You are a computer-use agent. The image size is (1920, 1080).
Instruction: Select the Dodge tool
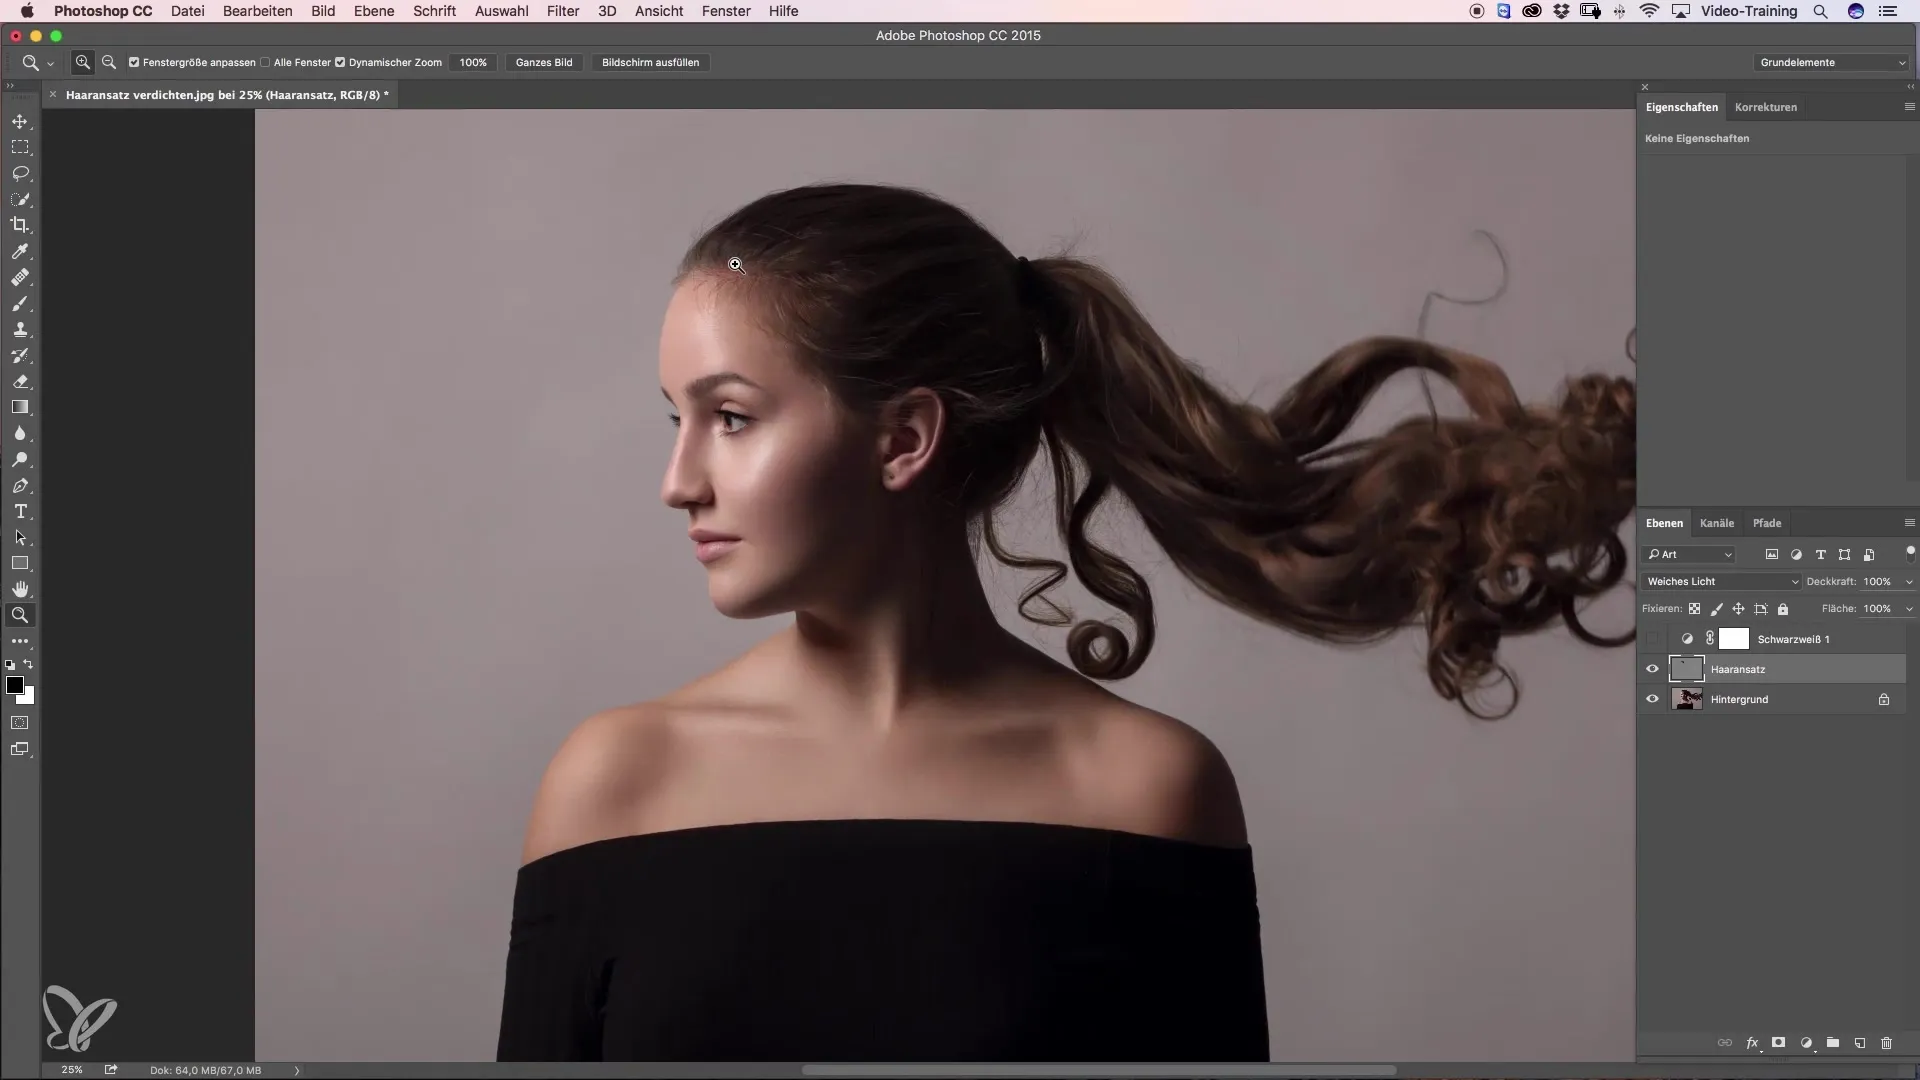[x=20, y=459]
